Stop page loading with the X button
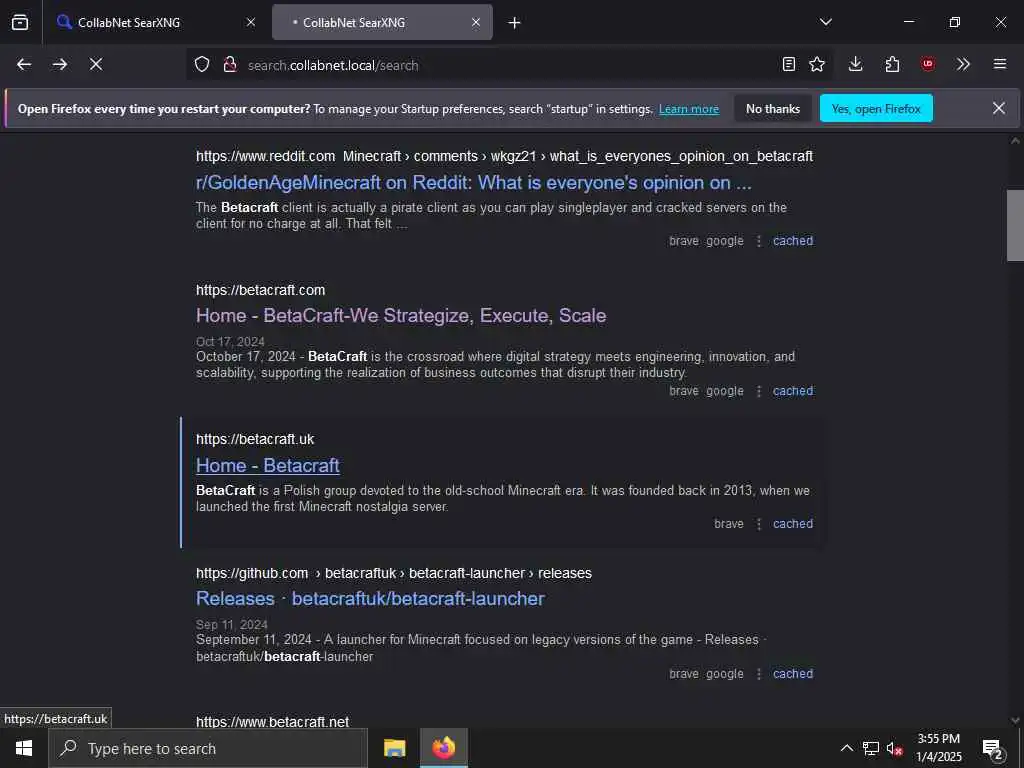Viewport: 1024px width, 768px height. pos(96,64)
